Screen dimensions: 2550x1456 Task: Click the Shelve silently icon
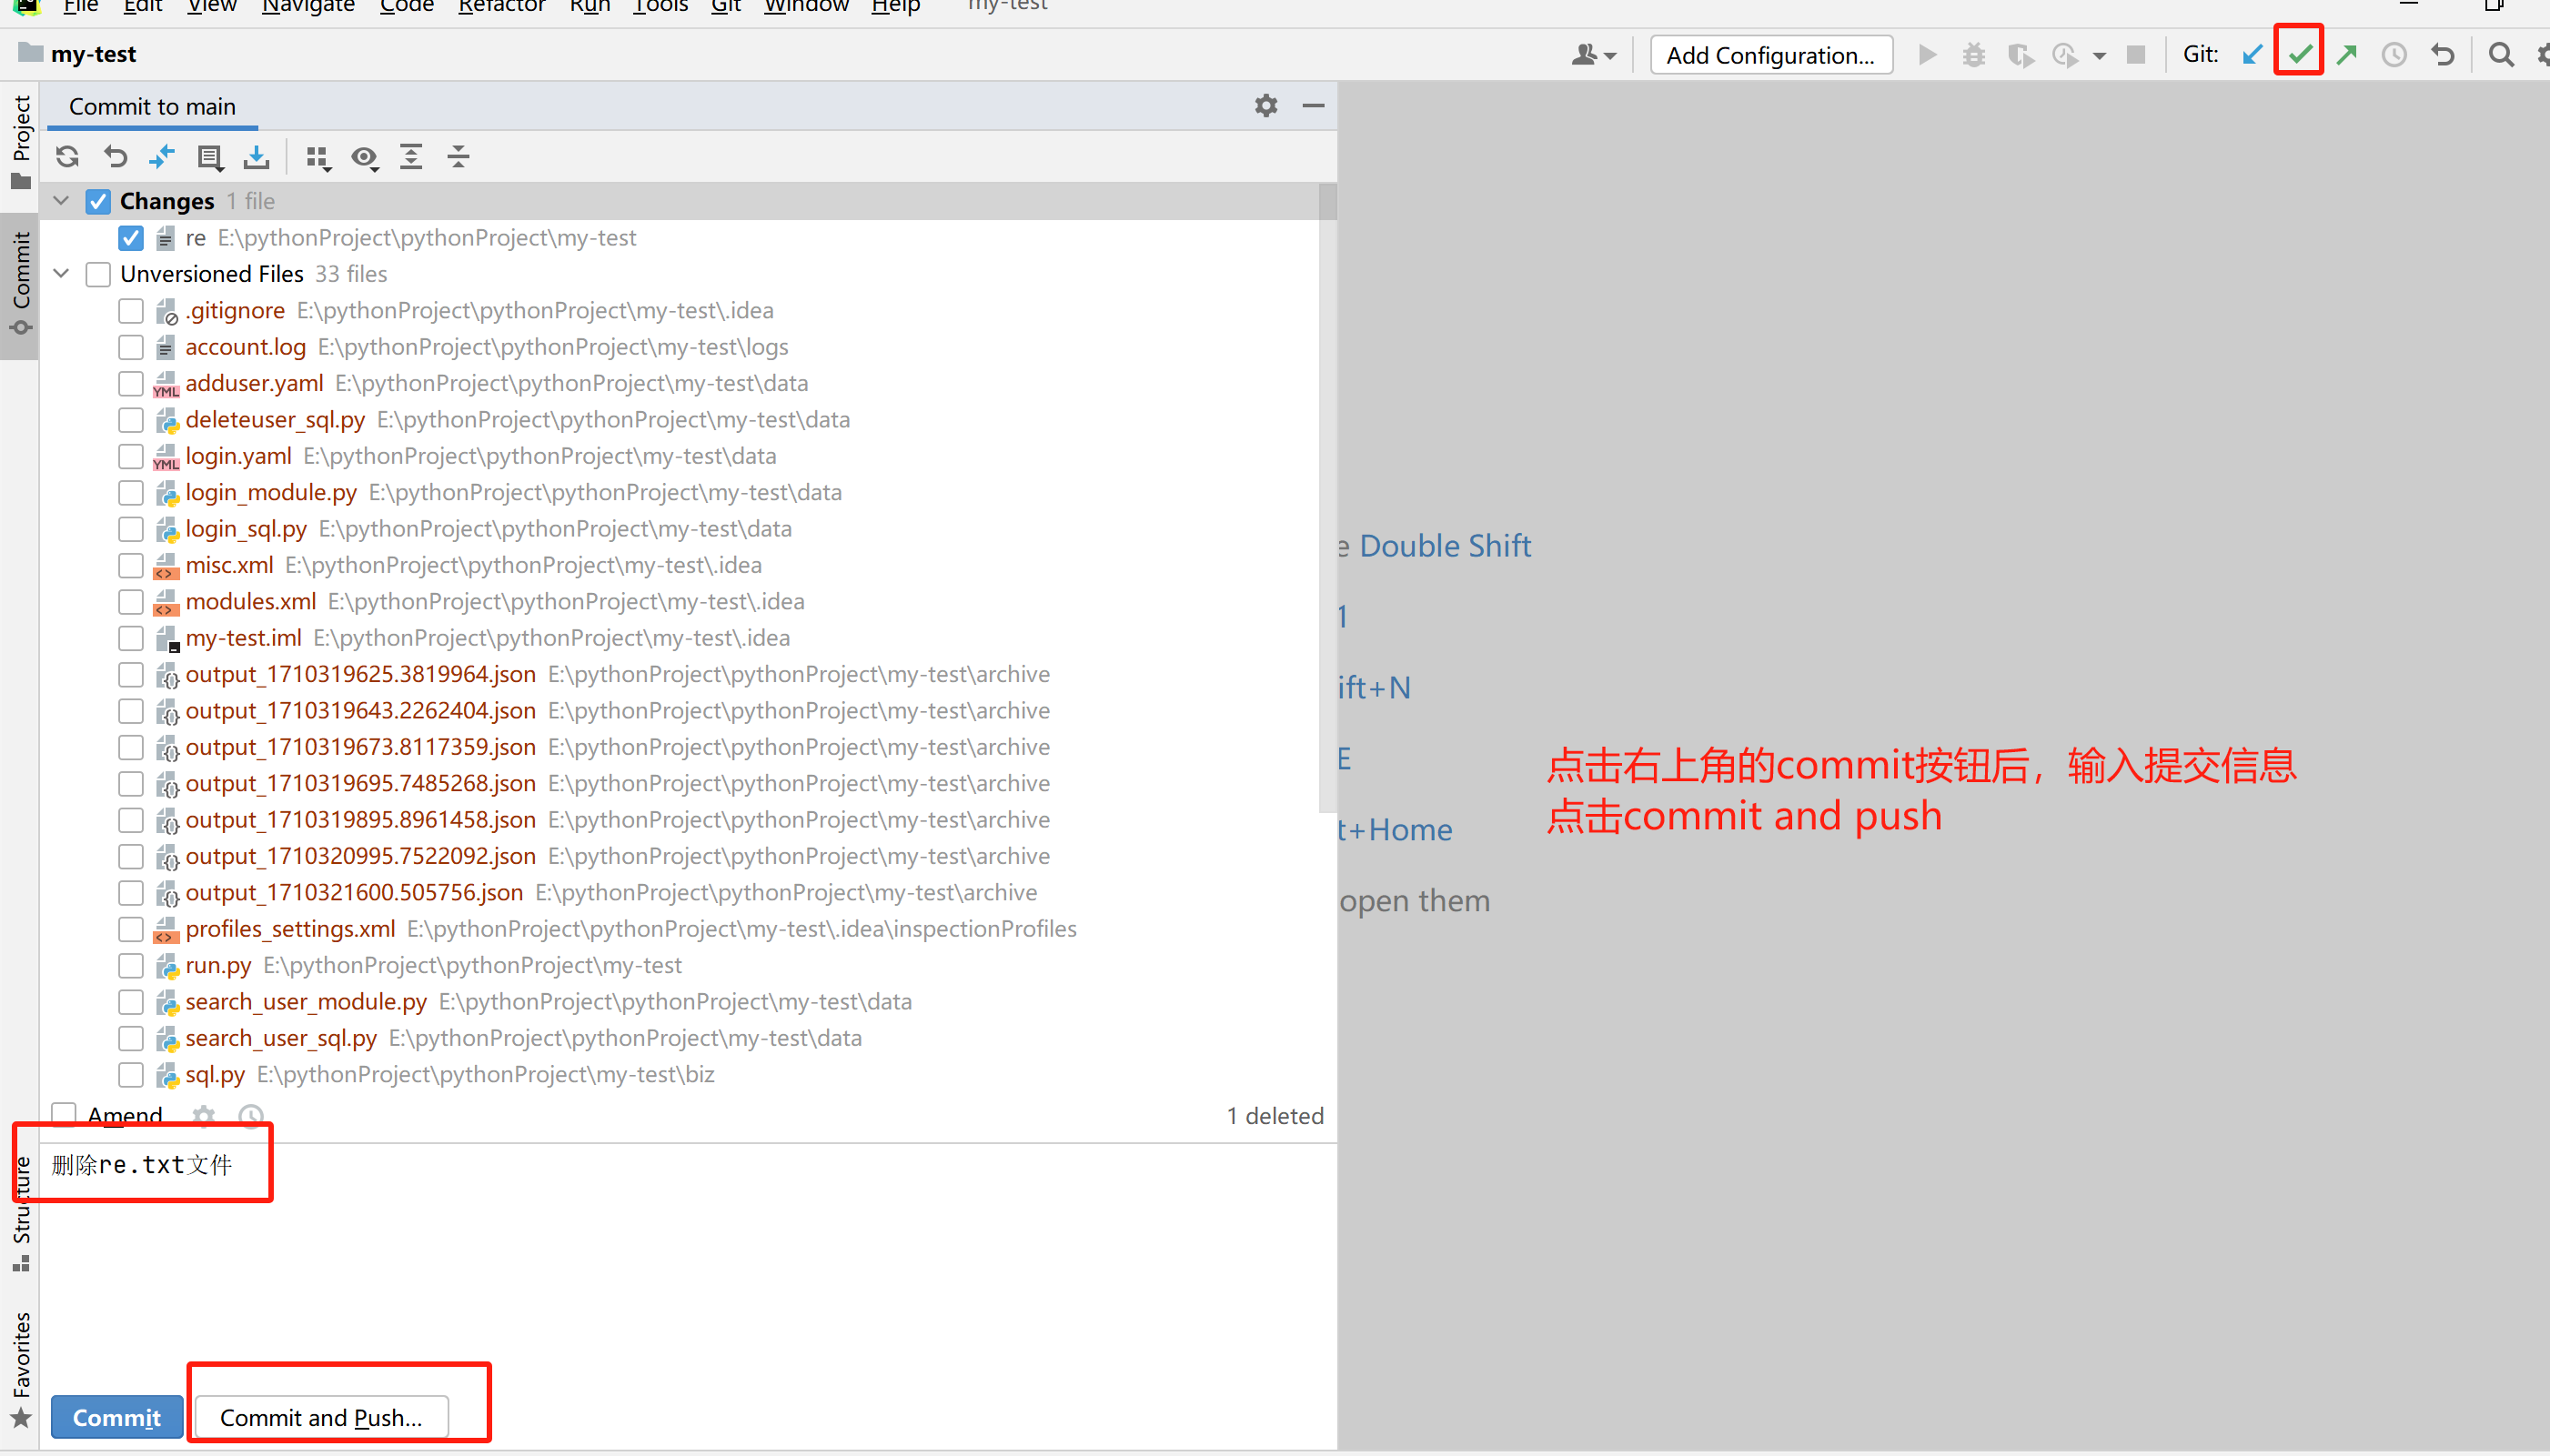click(256, 157)
